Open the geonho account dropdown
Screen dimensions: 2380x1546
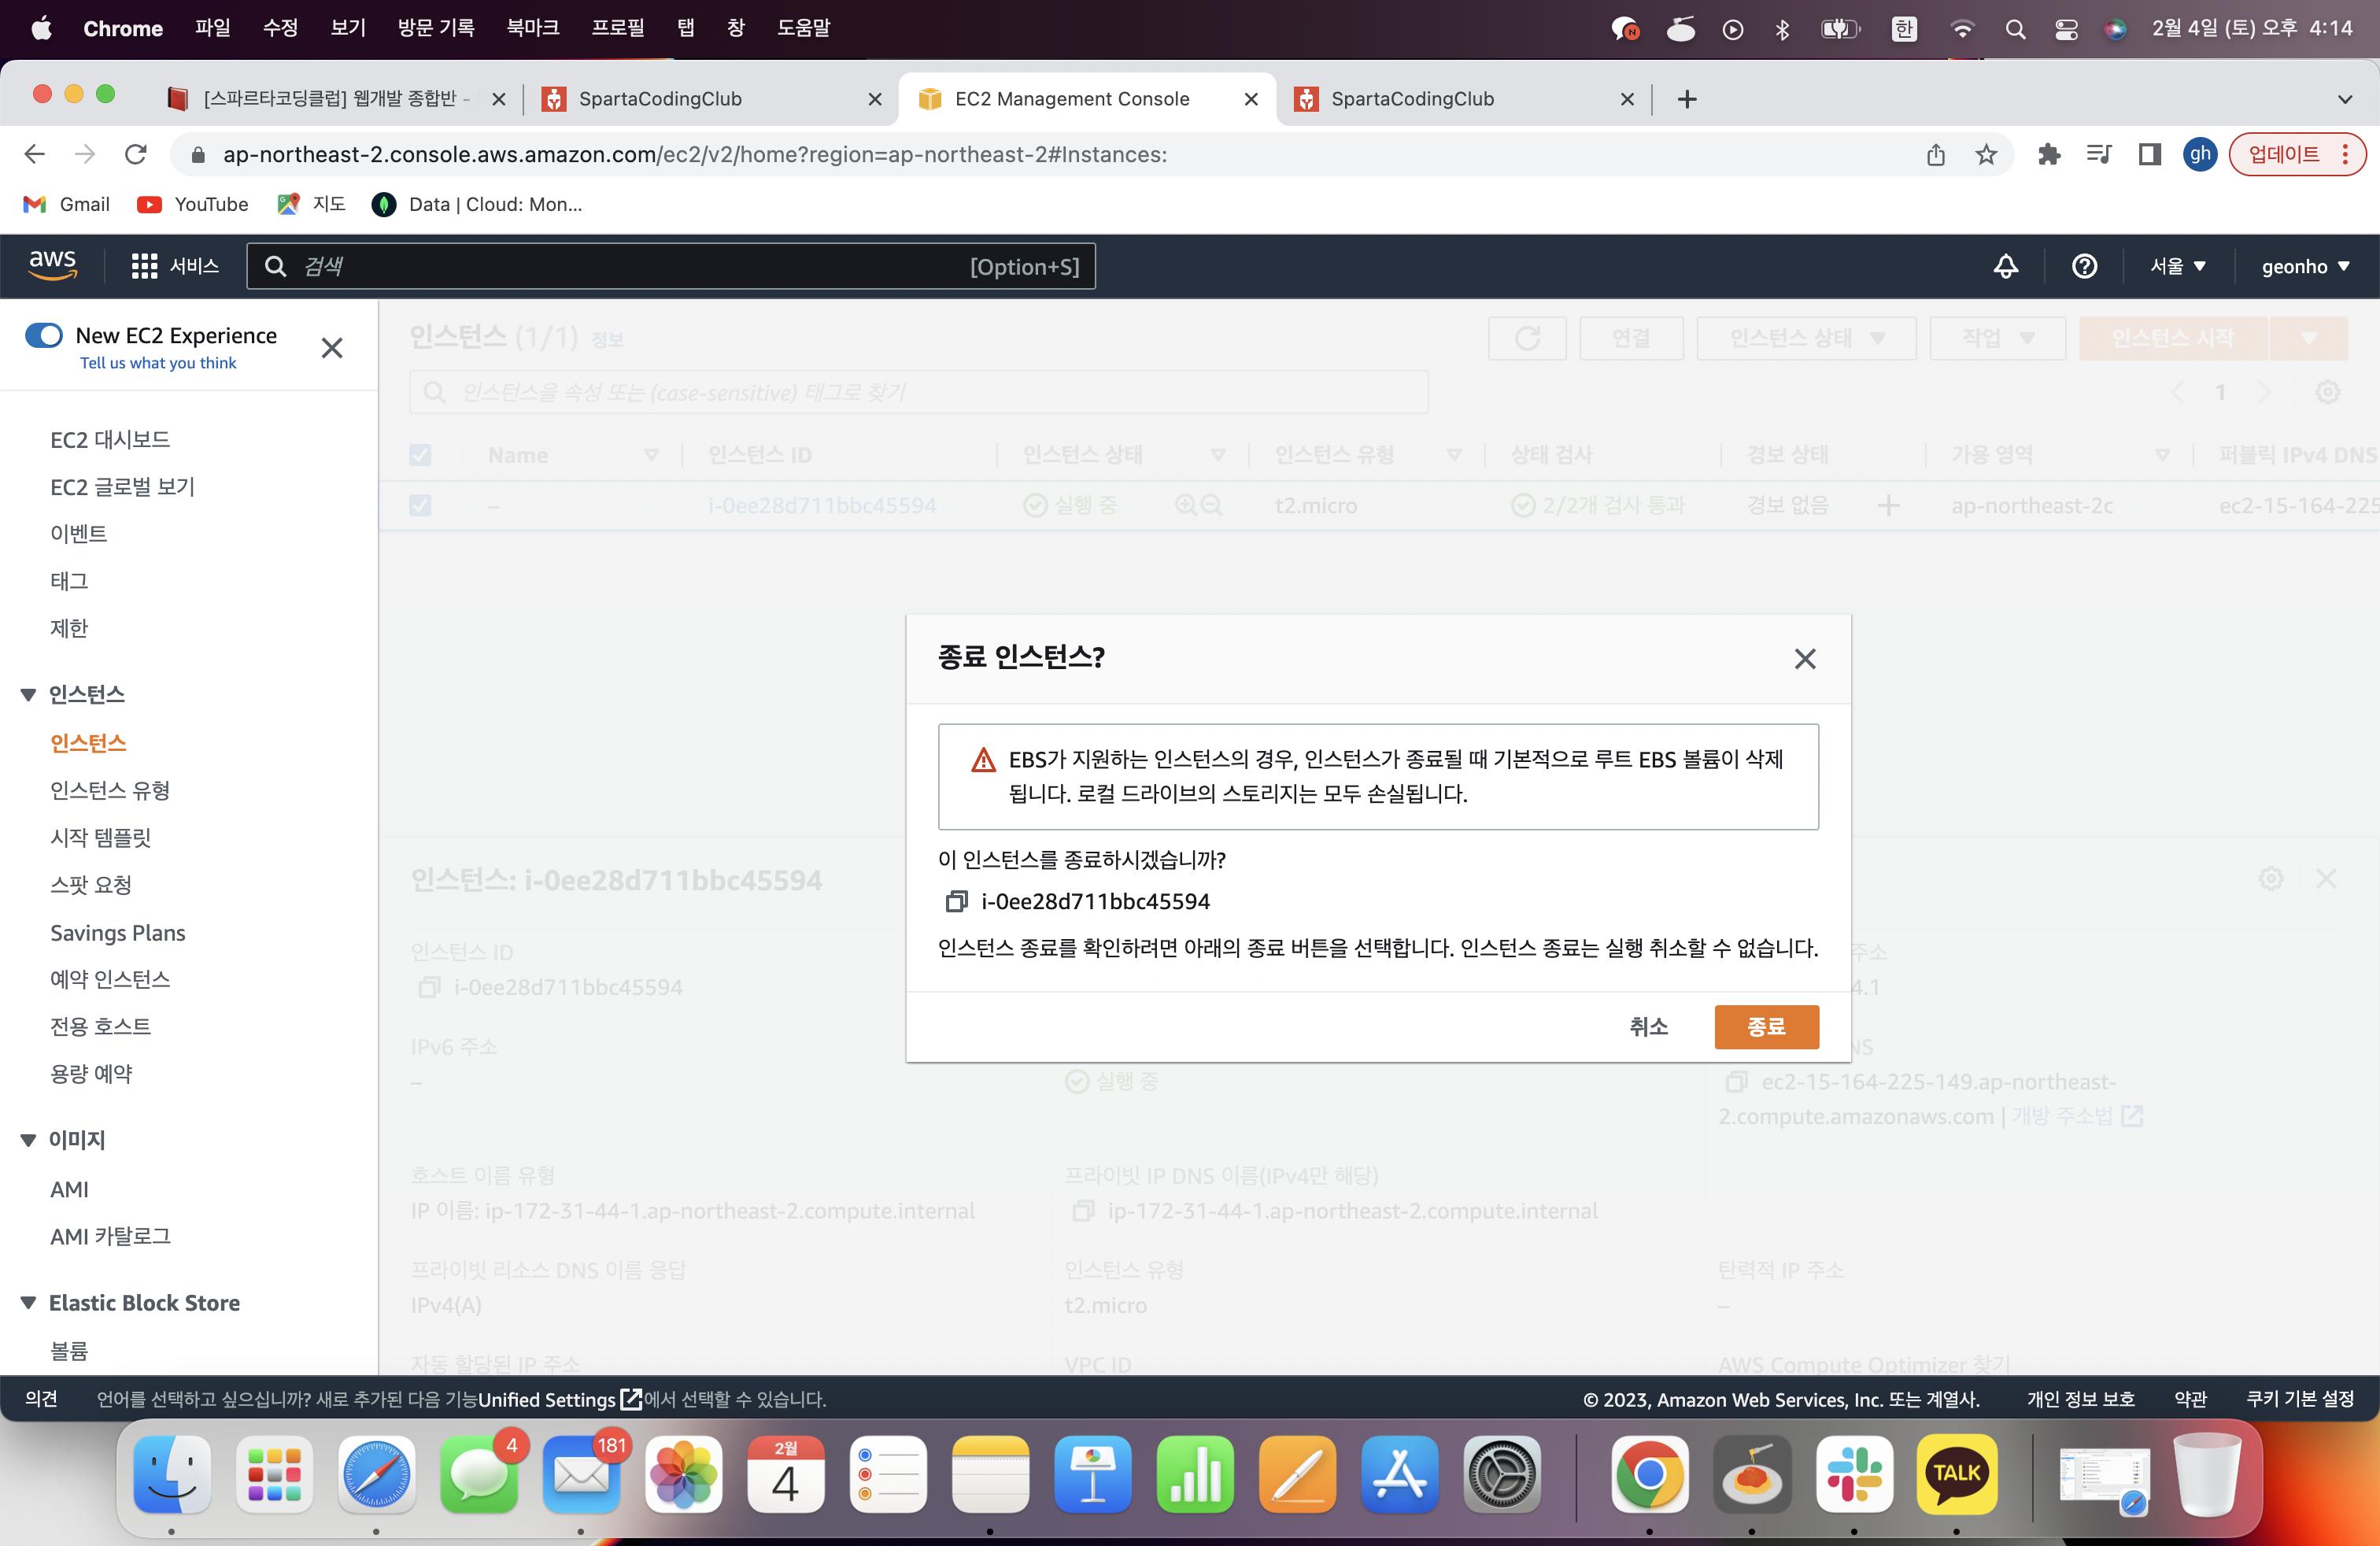[x=2306, y=266]
